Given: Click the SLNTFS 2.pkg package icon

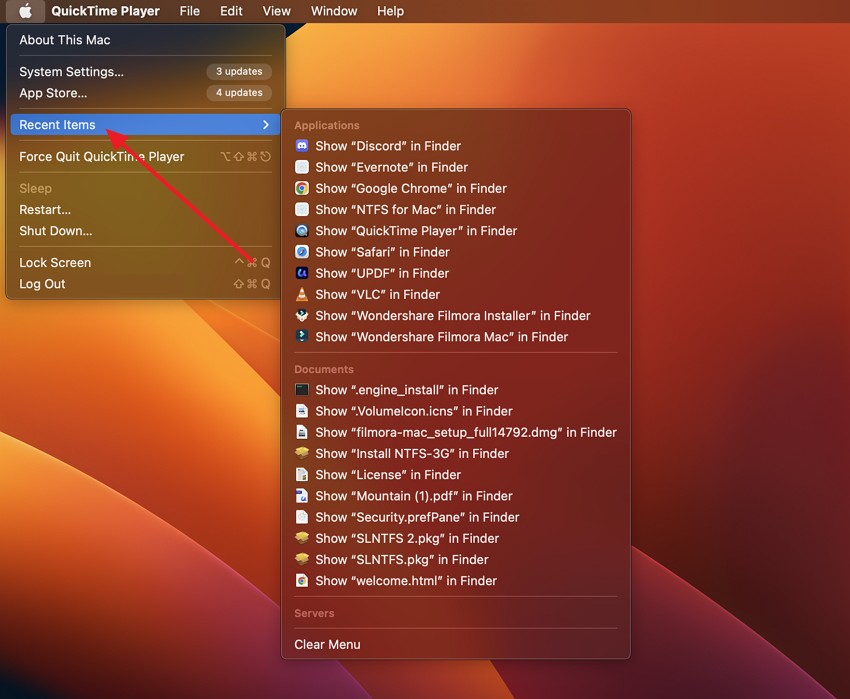Looking at the screenshot, I should [x=302, y=537].
